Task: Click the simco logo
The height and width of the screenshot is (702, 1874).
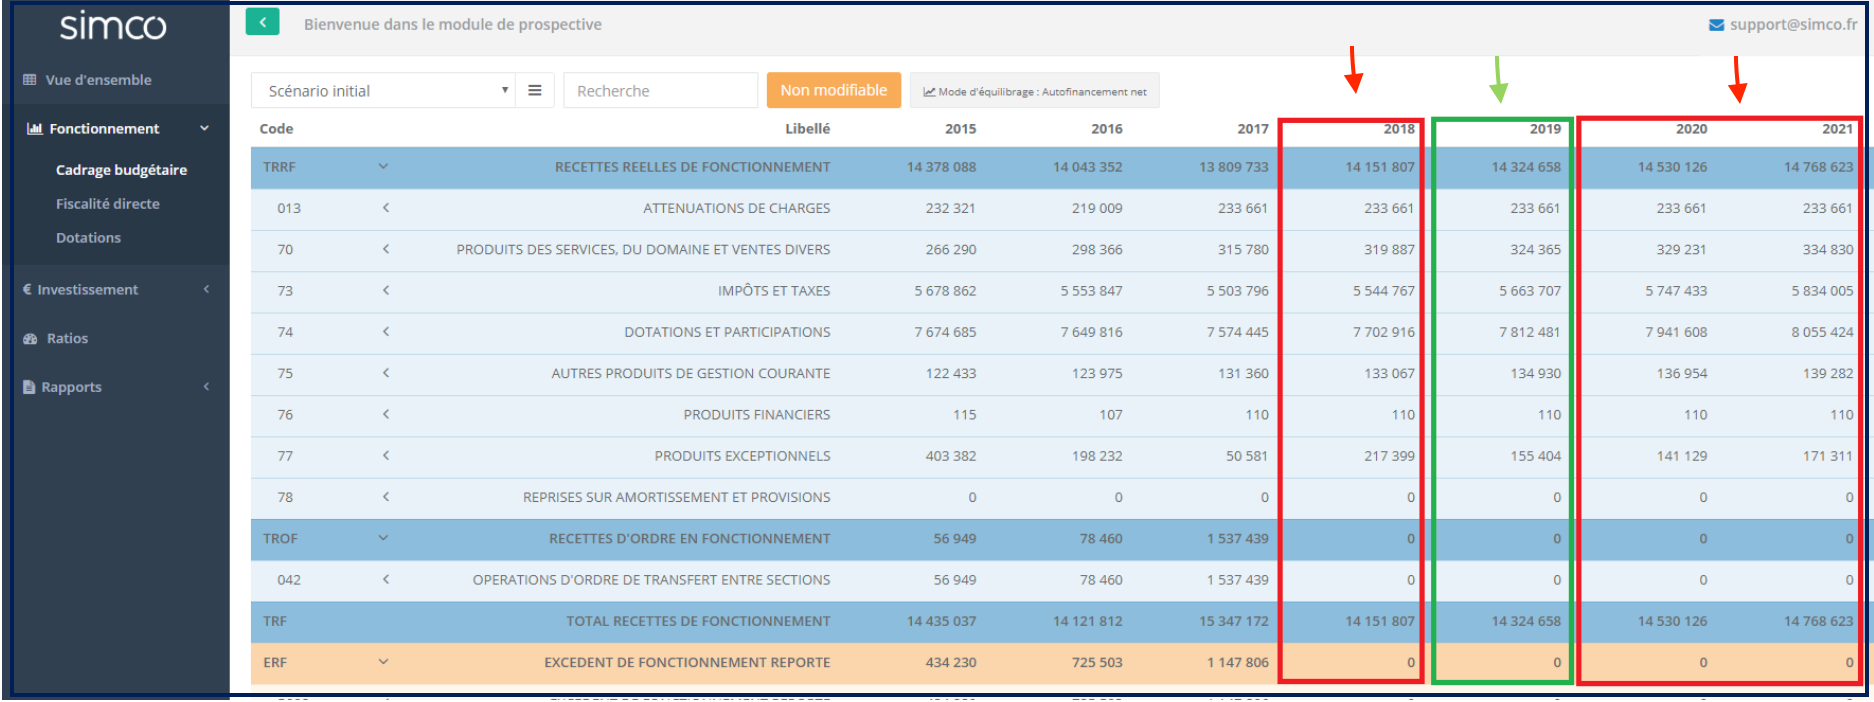Action: point(113,26)
